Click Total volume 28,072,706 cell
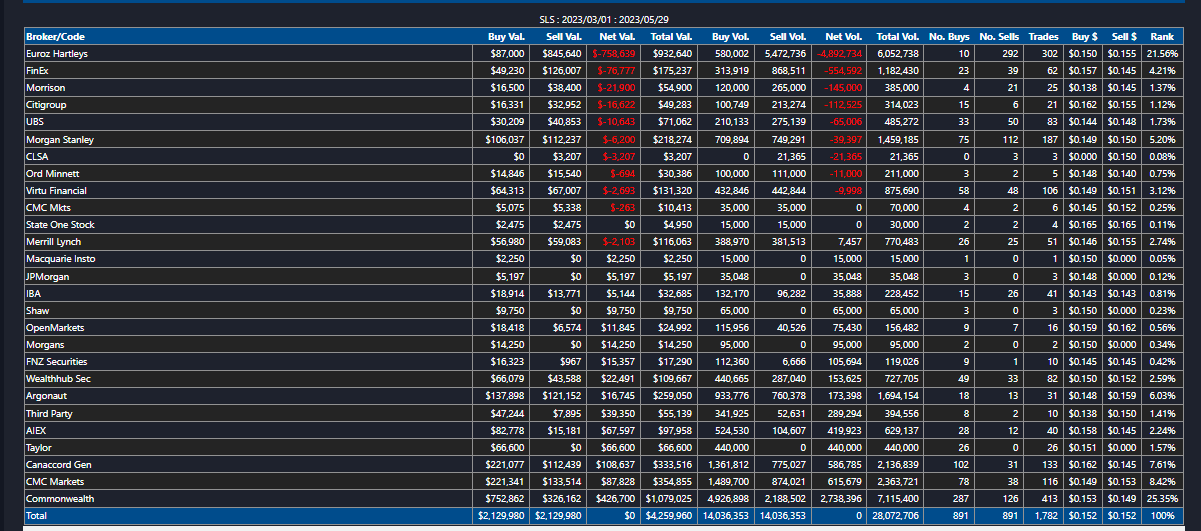Screen dimensions: 1201x531 pos(895,516)
